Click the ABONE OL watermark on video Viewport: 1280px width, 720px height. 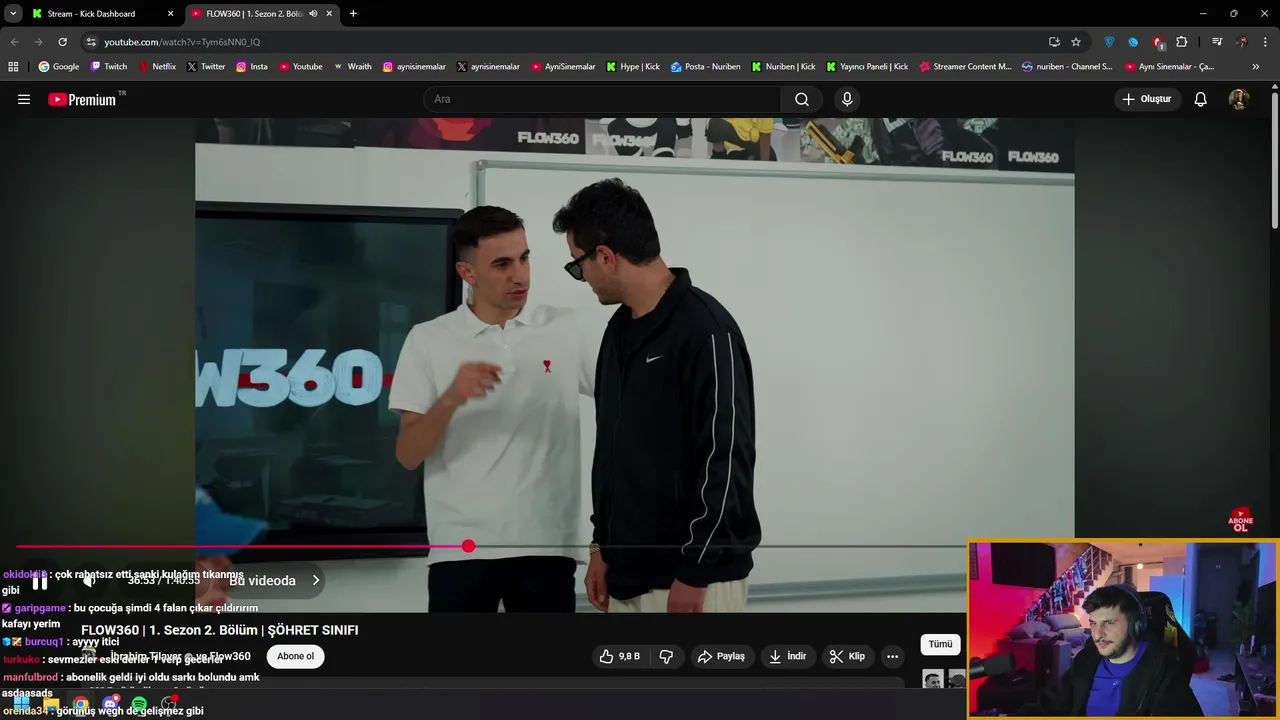click(1241, 520)
